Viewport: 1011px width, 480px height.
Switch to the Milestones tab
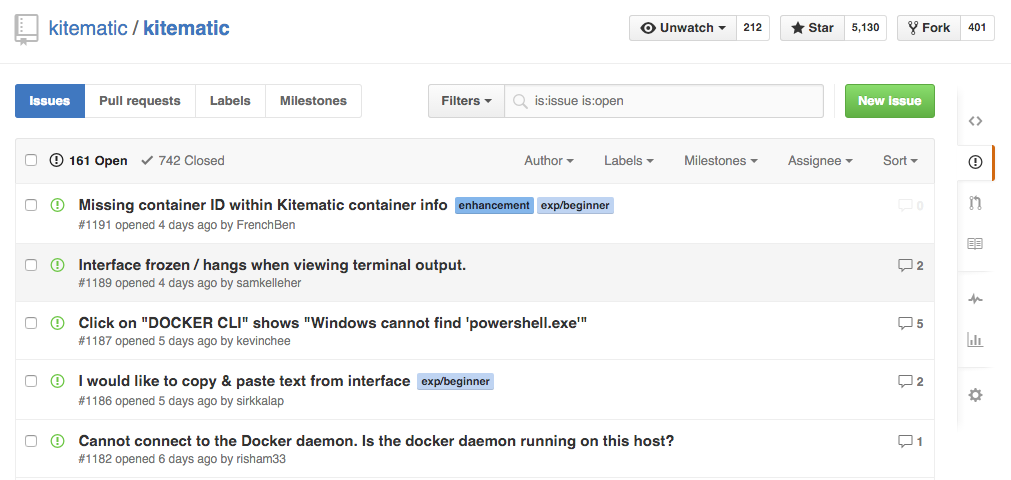point(313,101)
